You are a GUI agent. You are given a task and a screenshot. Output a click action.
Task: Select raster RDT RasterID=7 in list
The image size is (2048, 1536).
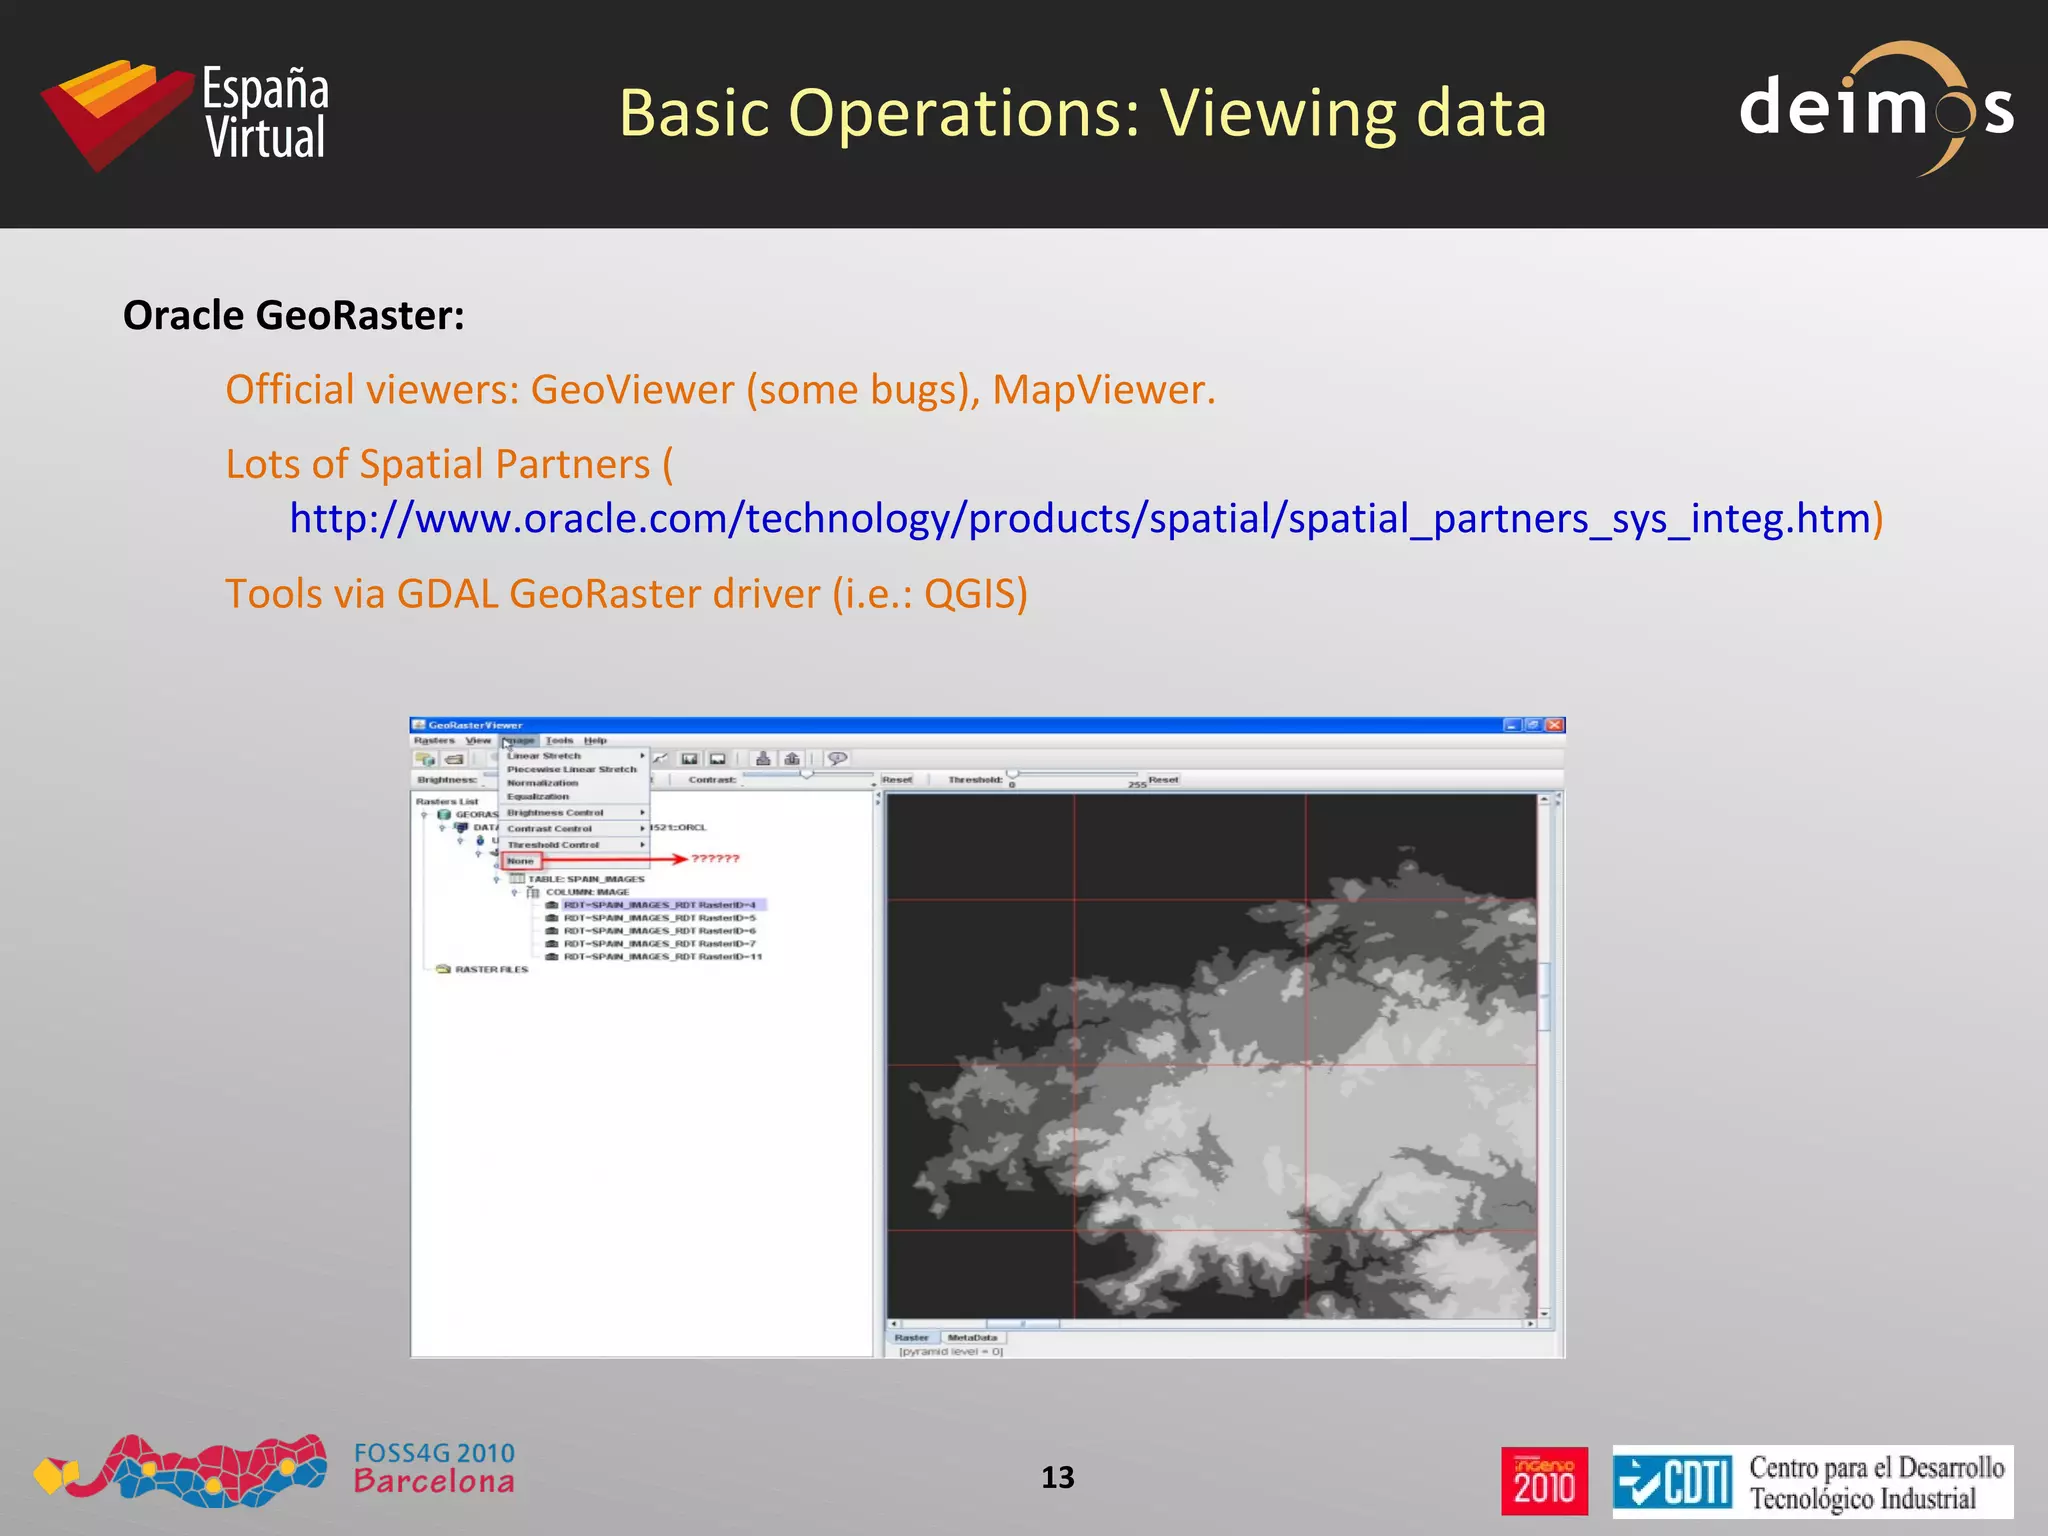click(659, 944)
